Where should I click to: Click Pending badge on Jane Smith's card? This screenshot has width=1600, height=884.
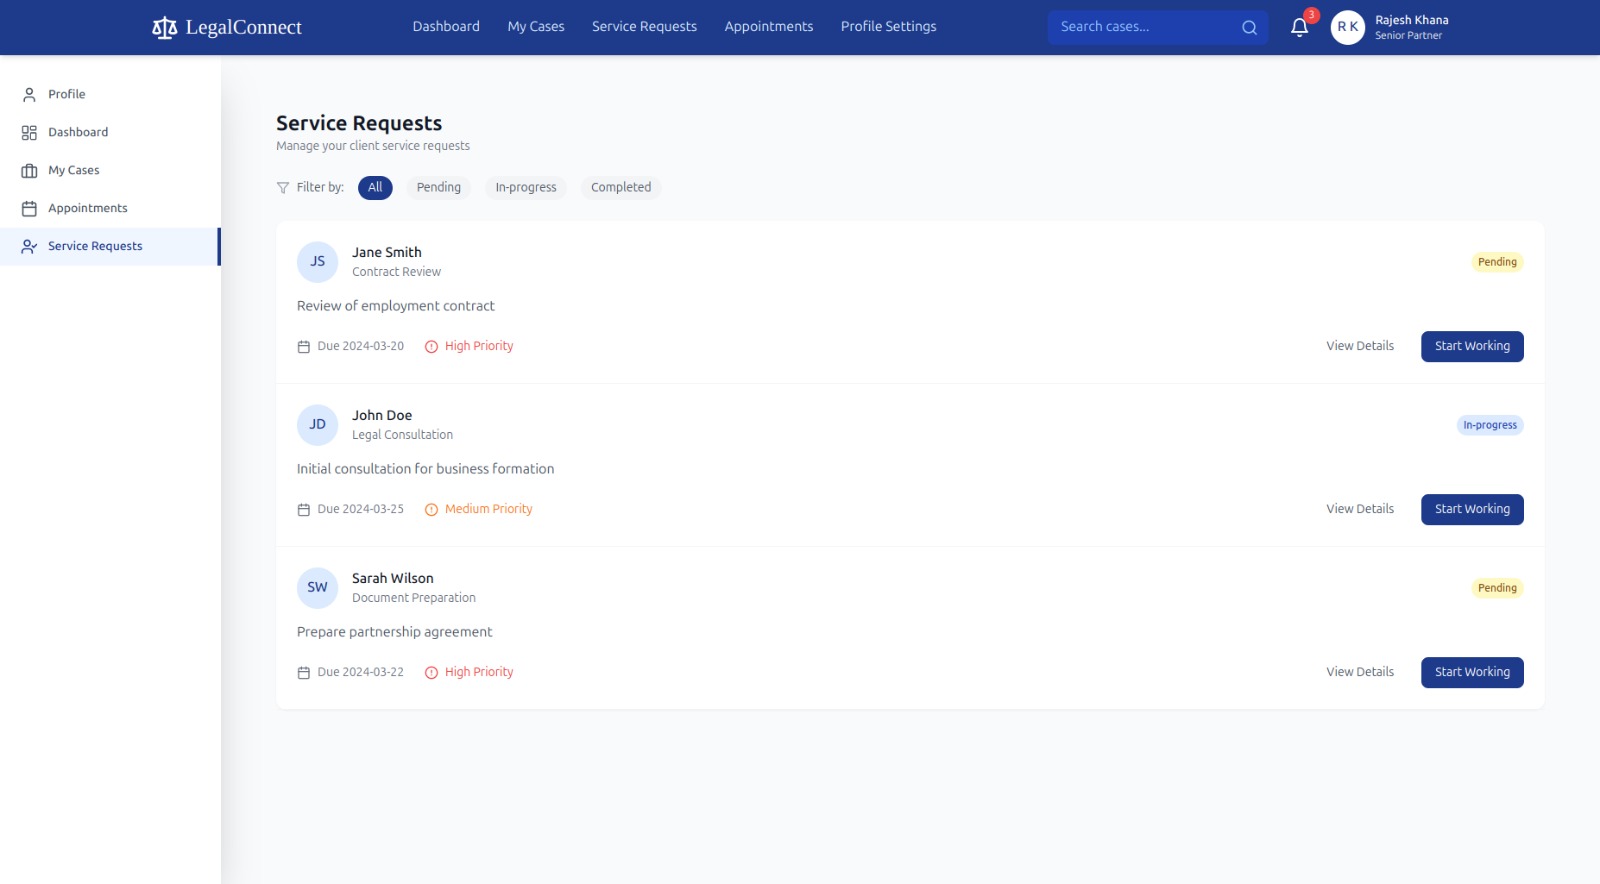(x=1497, y=262)
